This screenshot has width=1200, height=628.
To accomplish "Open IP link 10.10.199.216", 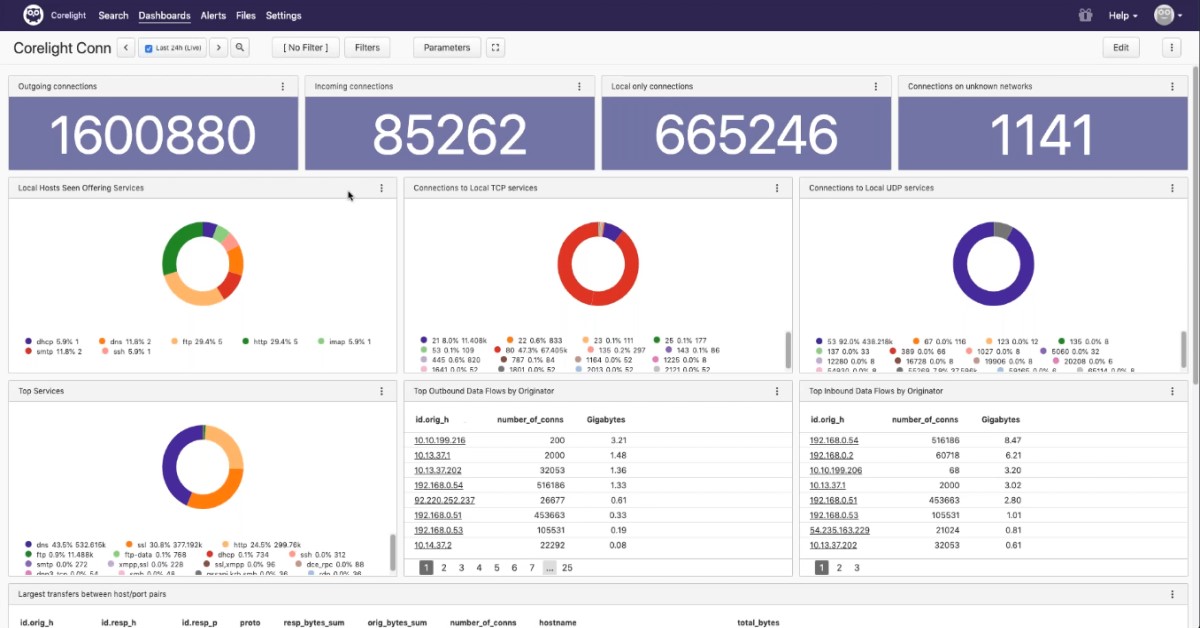I will (440, 440).
